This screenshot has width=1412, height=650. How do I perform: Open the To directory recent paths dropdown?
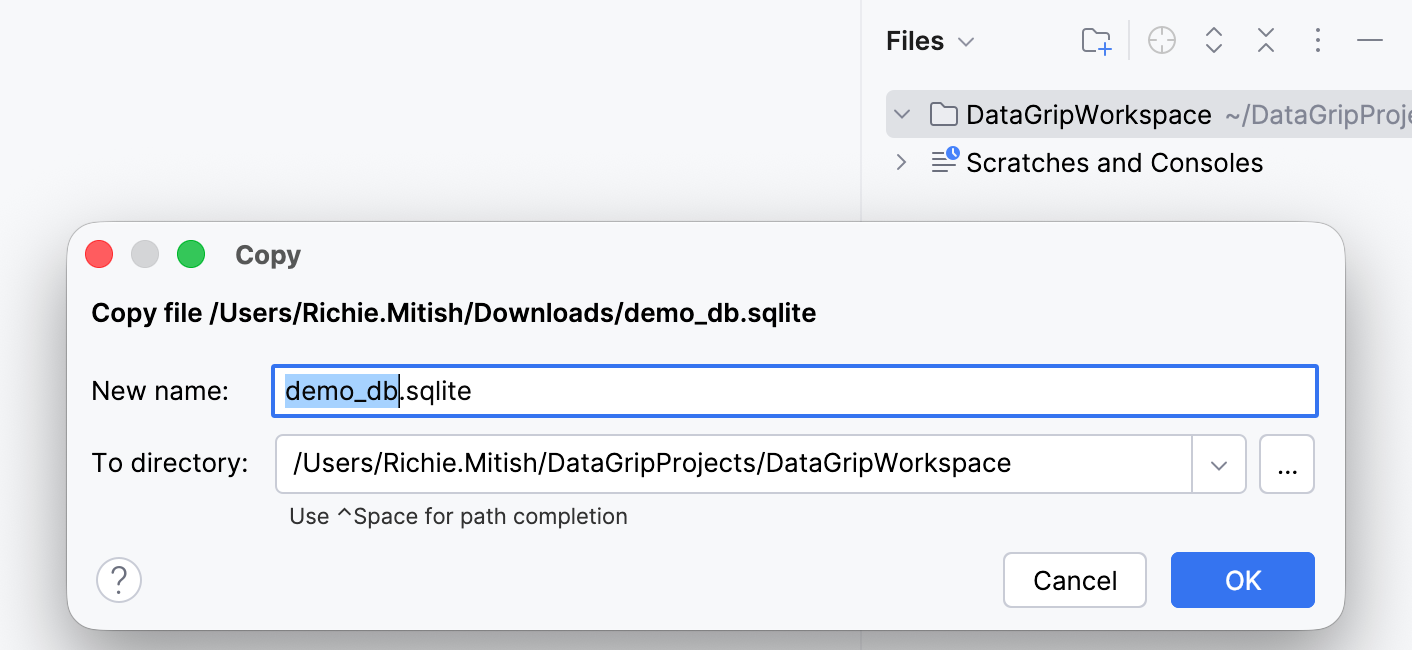pos(1219,464)
